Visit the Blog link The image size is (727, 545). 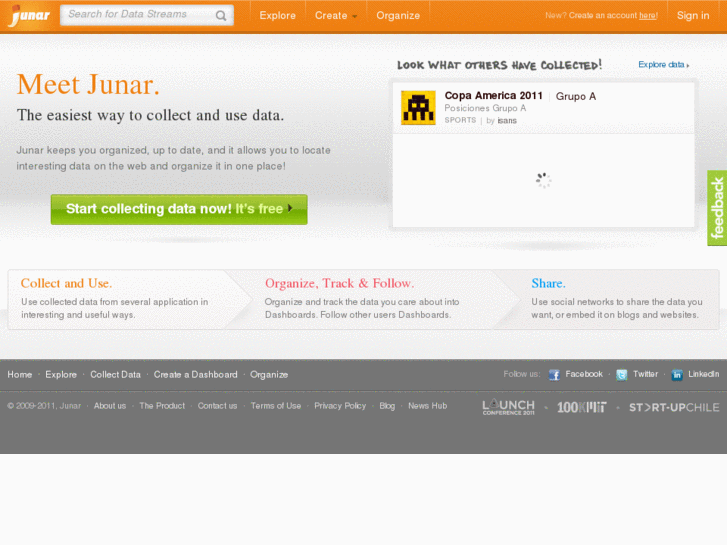point(387,406)
